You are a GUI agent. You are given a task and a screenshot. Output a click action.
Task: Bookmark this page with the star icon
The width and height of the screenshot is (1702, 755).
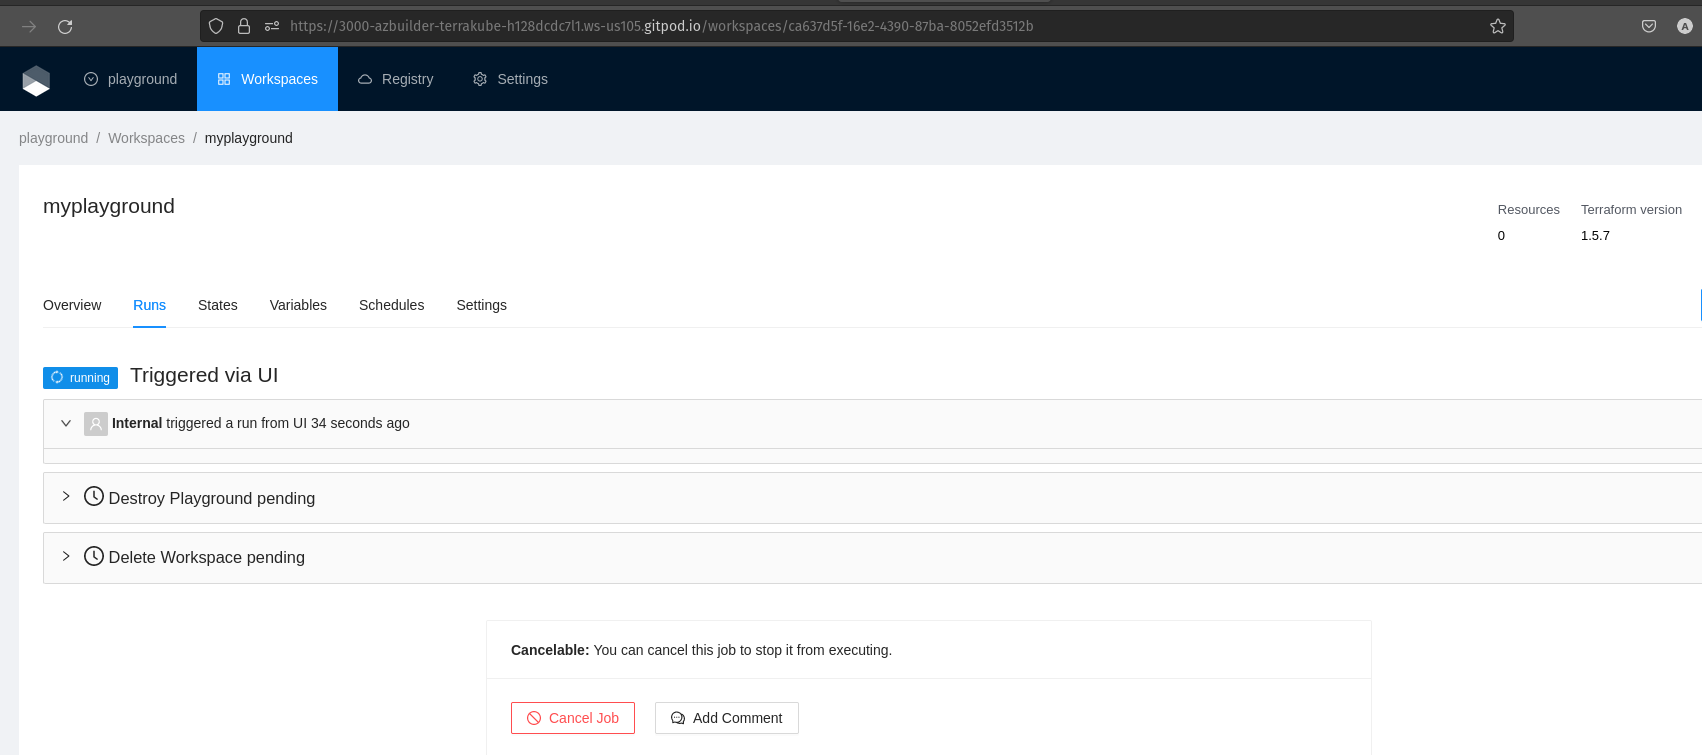(1497, 27)
